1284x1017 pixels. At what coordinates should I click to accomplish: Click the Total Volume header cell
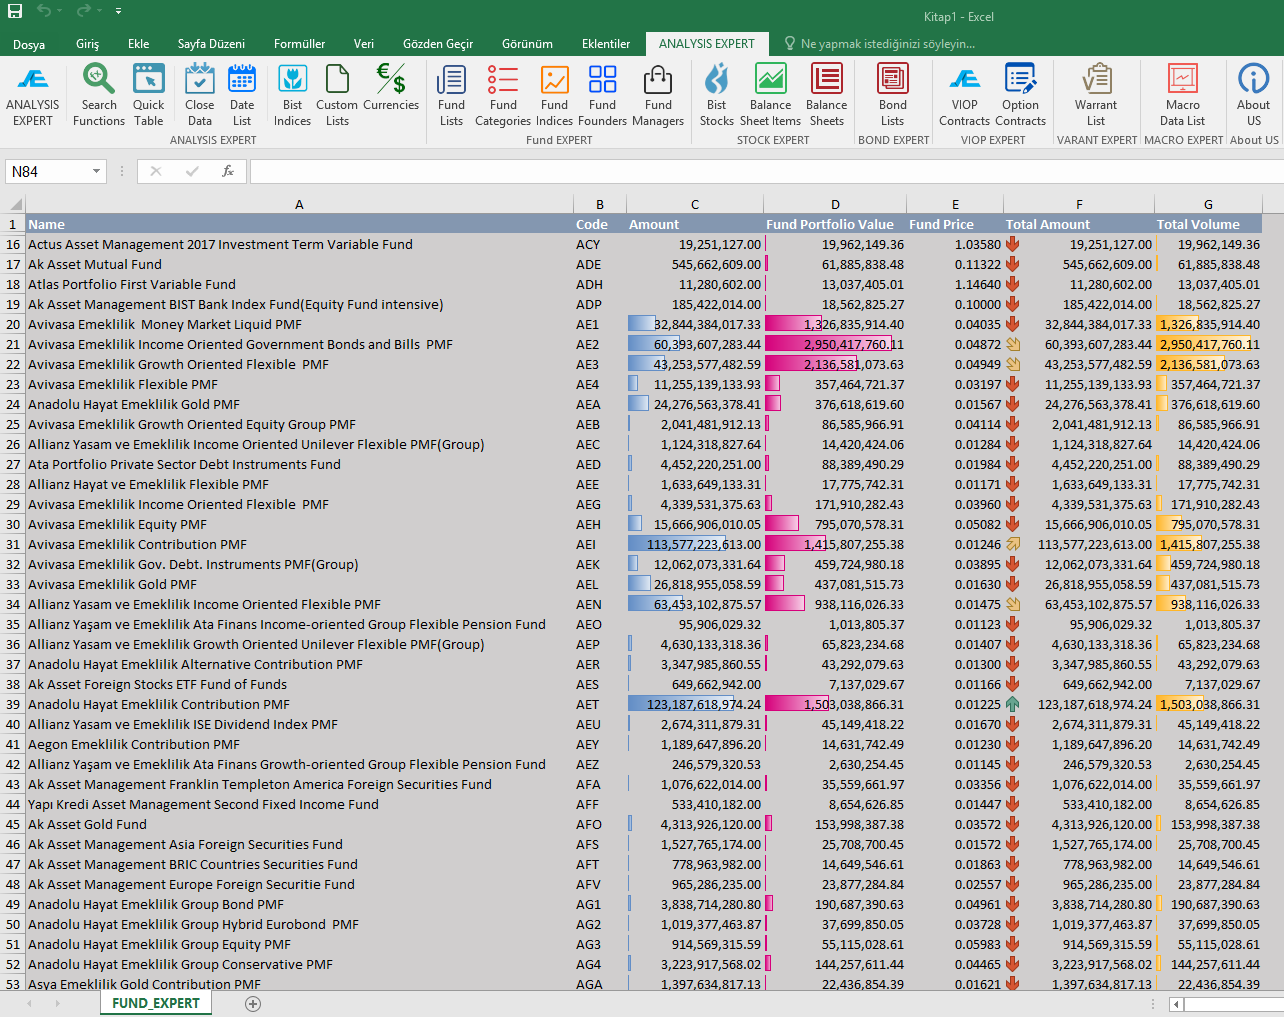click(1208, 224)
